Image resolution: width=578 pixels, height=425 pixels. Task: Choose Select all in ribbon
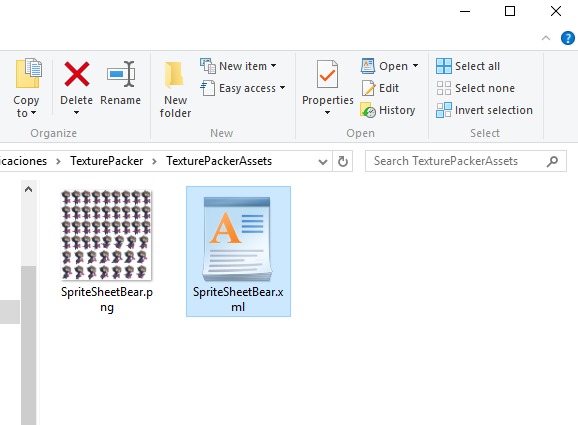click(x=468, y=66)
